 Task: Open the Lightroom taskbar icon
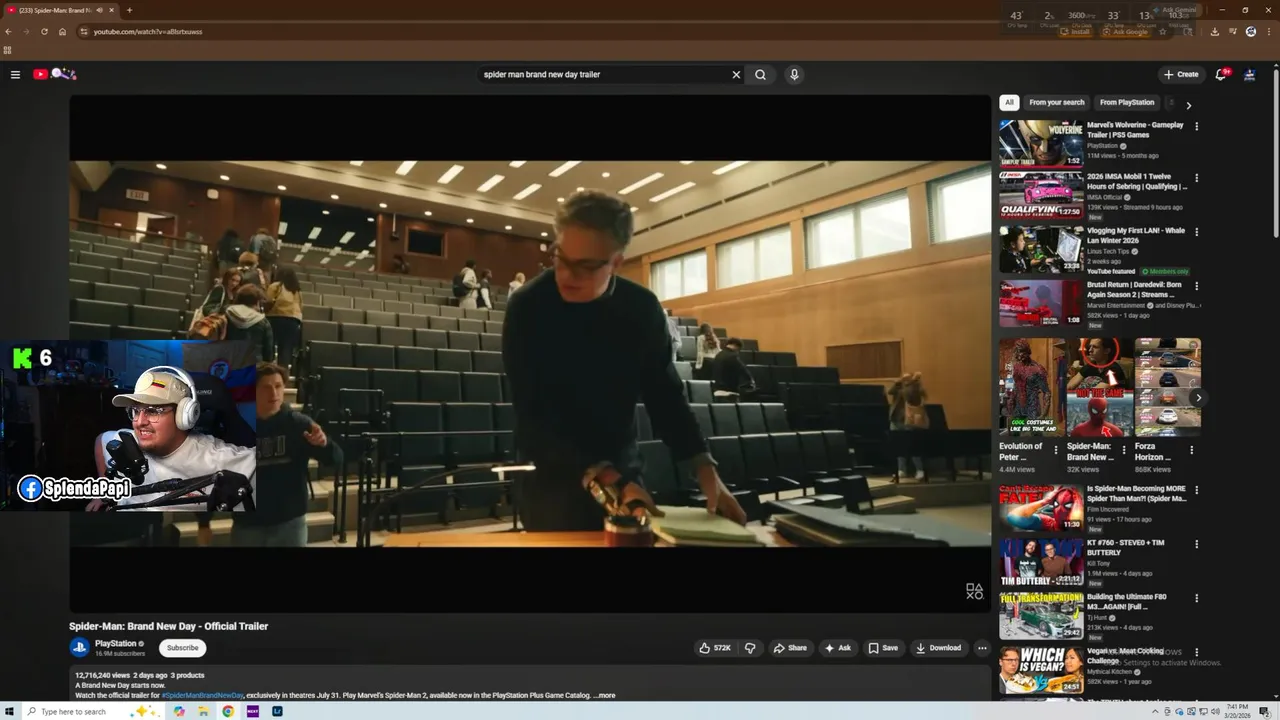click(x=277, y=711)
